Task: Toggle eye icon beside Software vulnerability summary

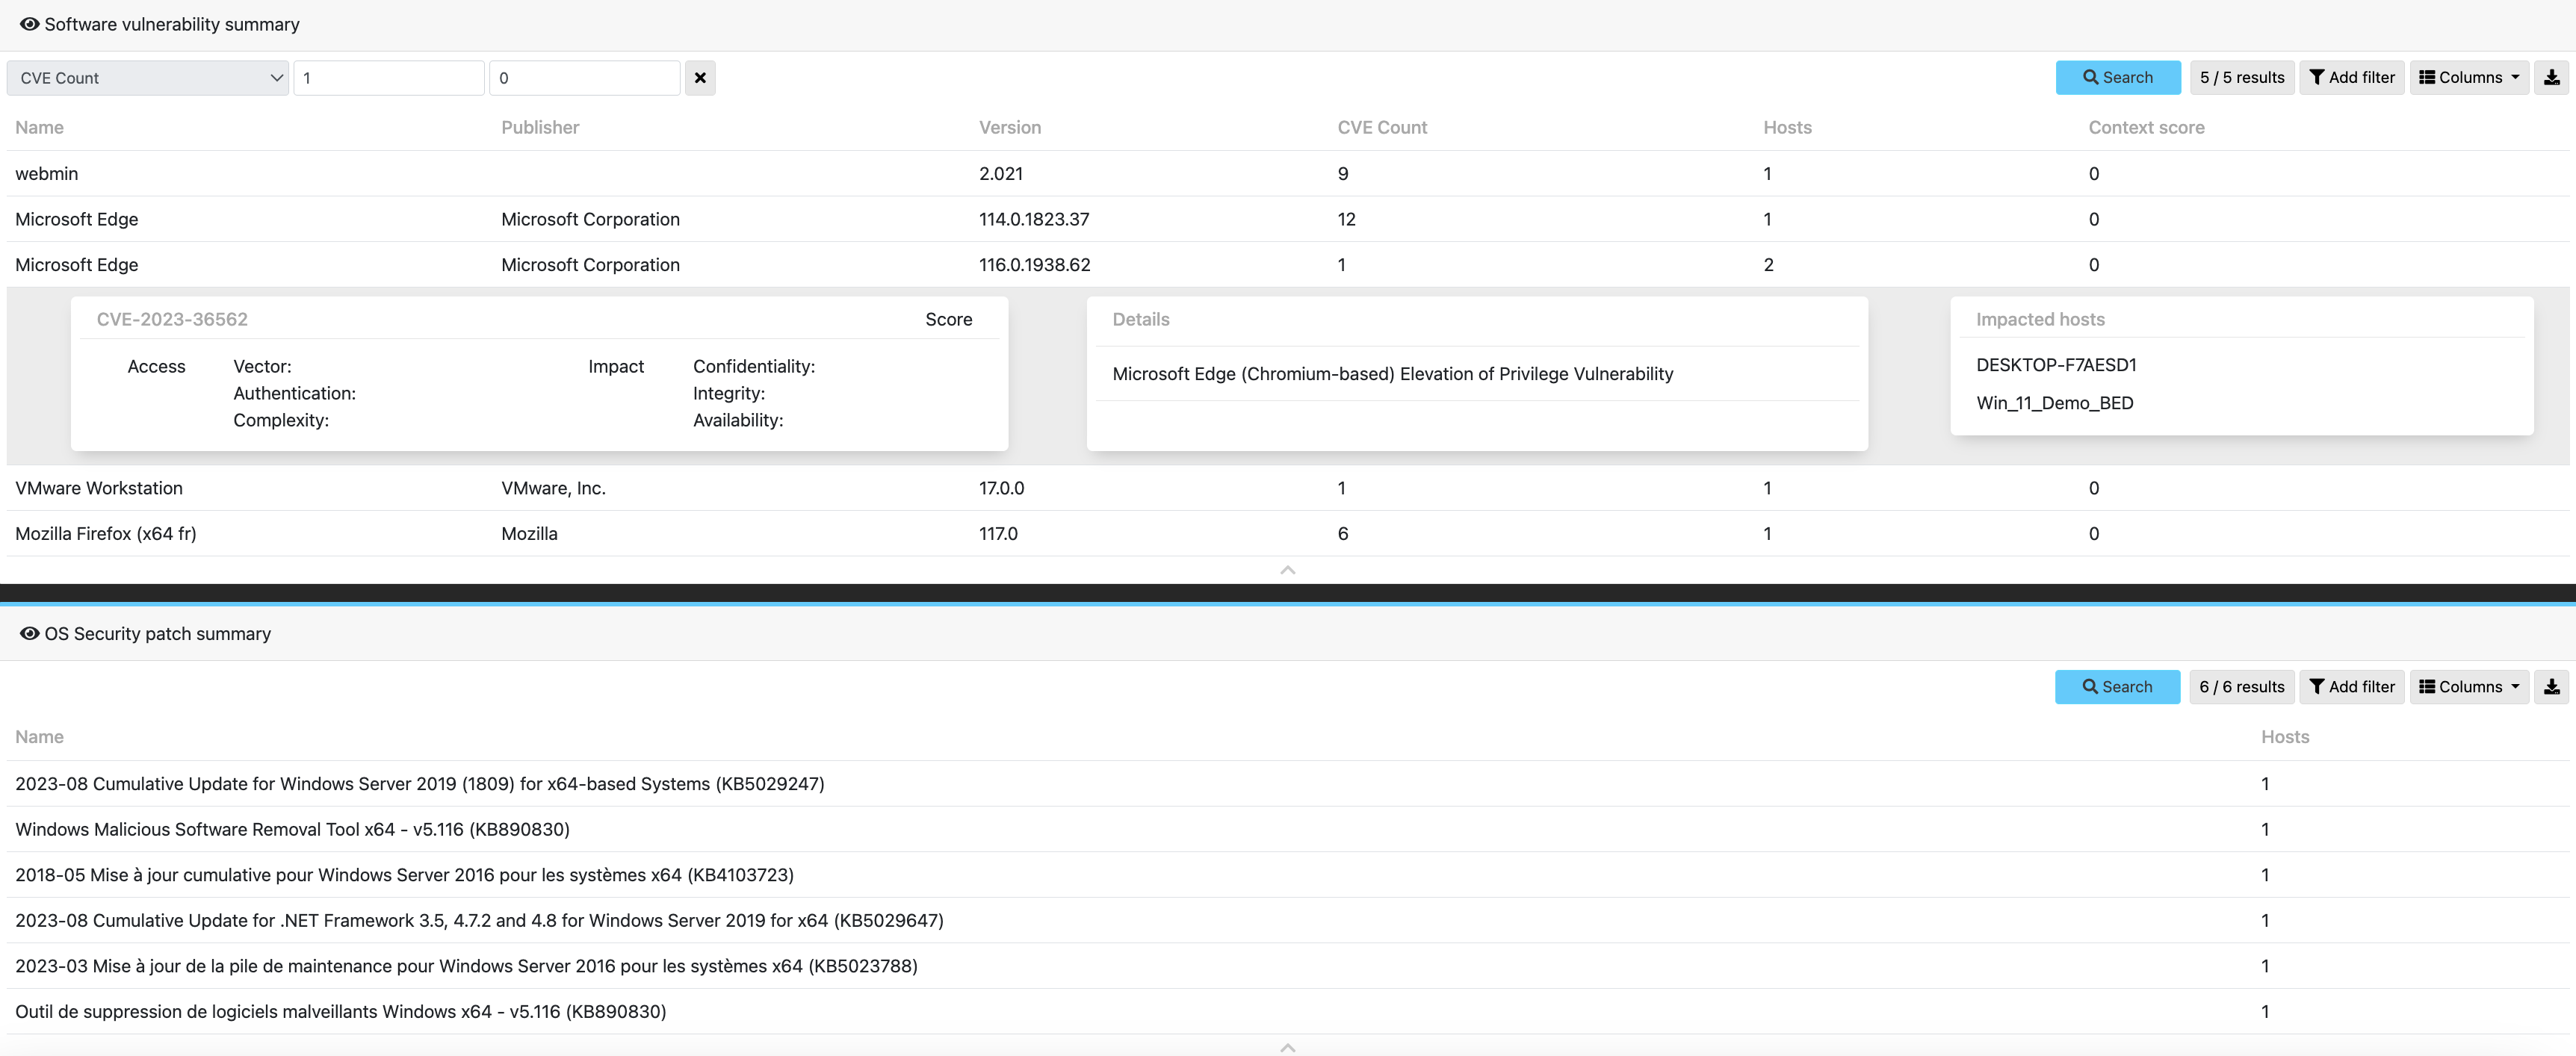Action: pyautogui.click(x=29, y=24)
